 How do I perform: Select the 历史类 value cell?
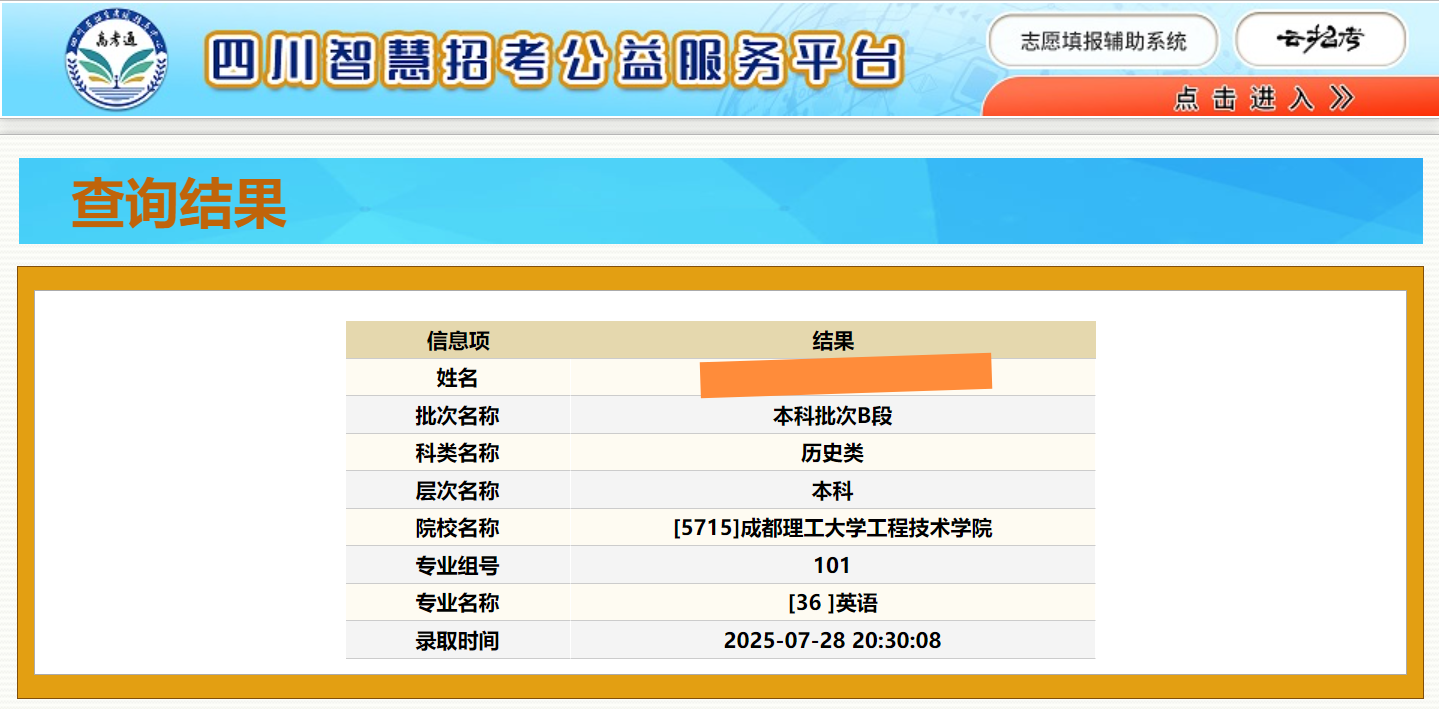coord(833,453)
